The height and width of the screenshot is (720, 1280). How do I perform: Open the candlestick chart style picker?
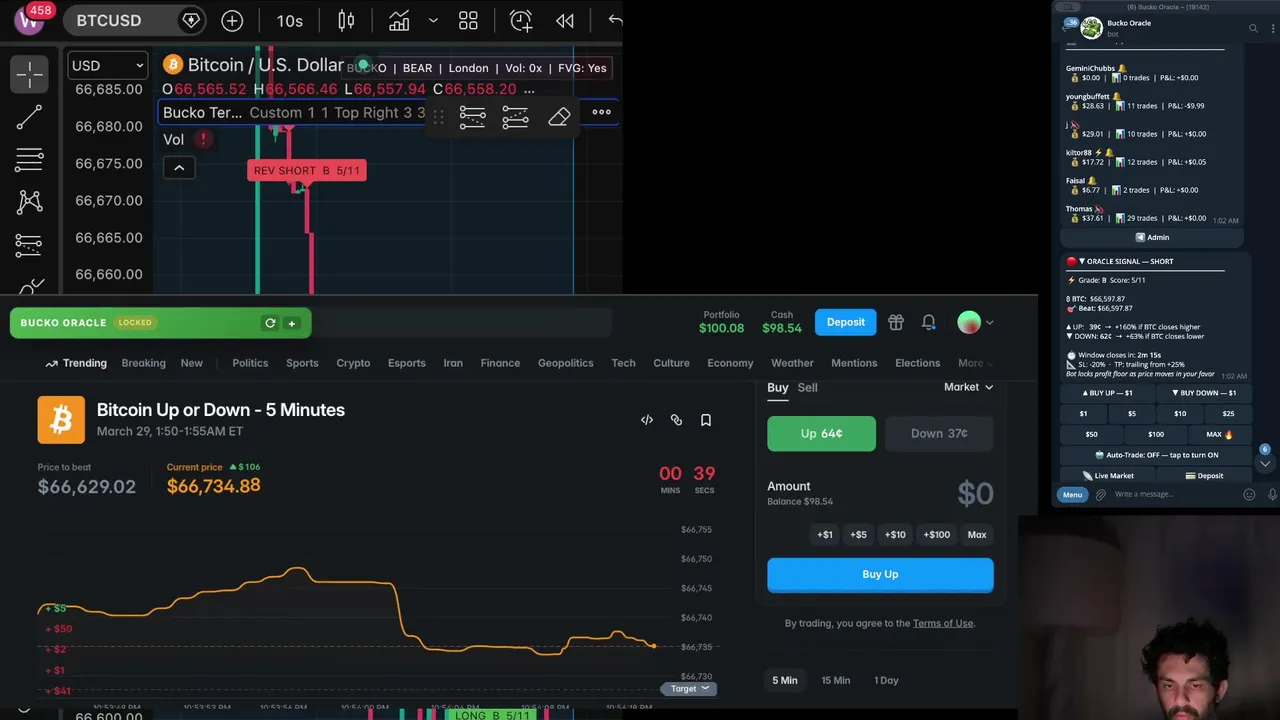click(x=346, y=20)
